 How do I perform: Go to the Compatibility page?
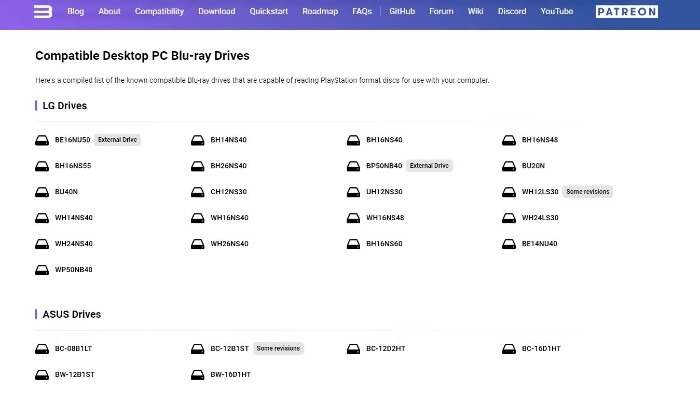click(159, 12)
